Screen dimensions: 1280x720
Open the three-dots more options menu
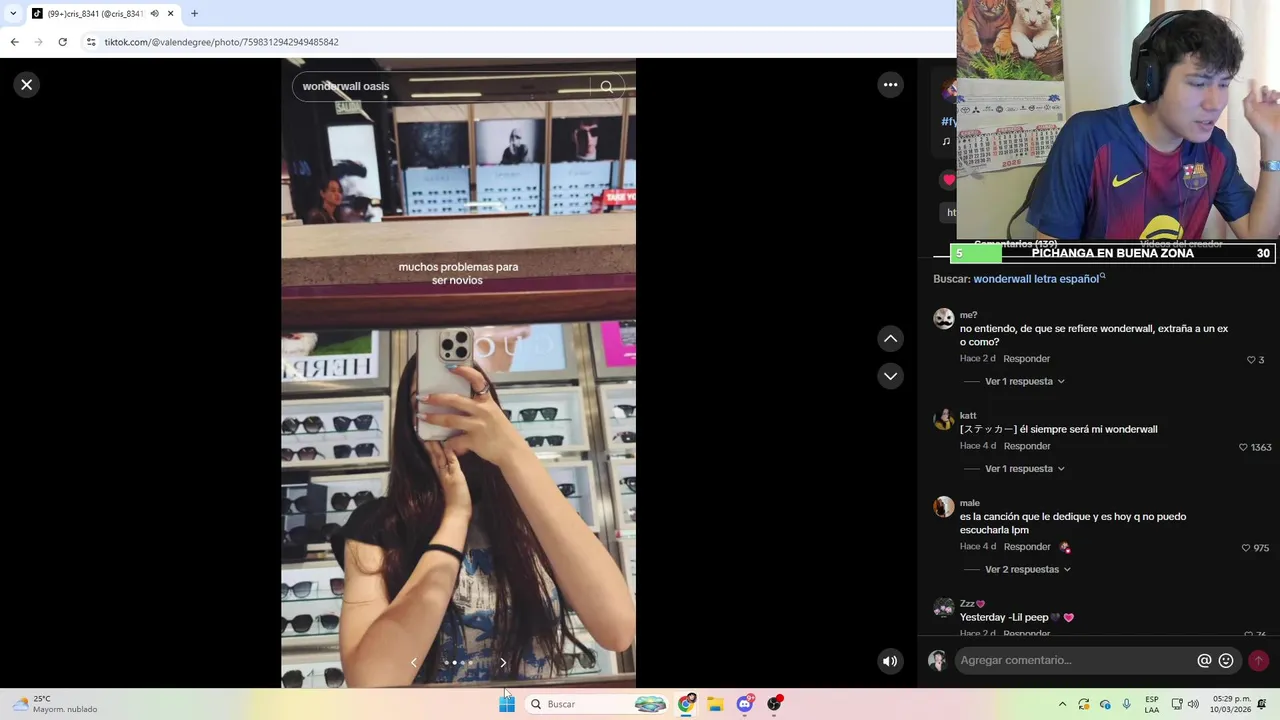(890, 85)
